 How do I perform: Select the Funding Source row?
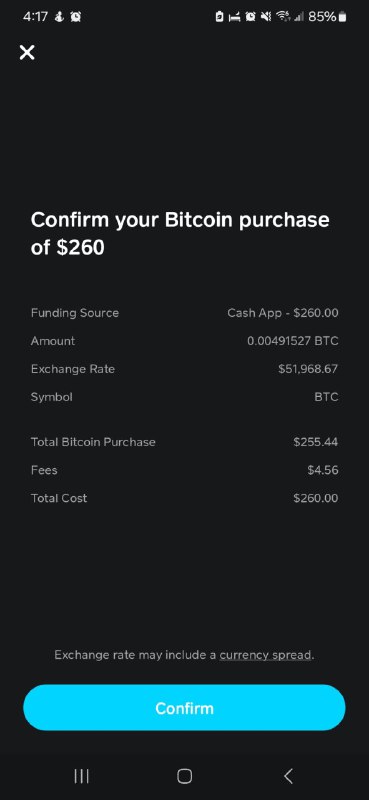click(184, 313)
